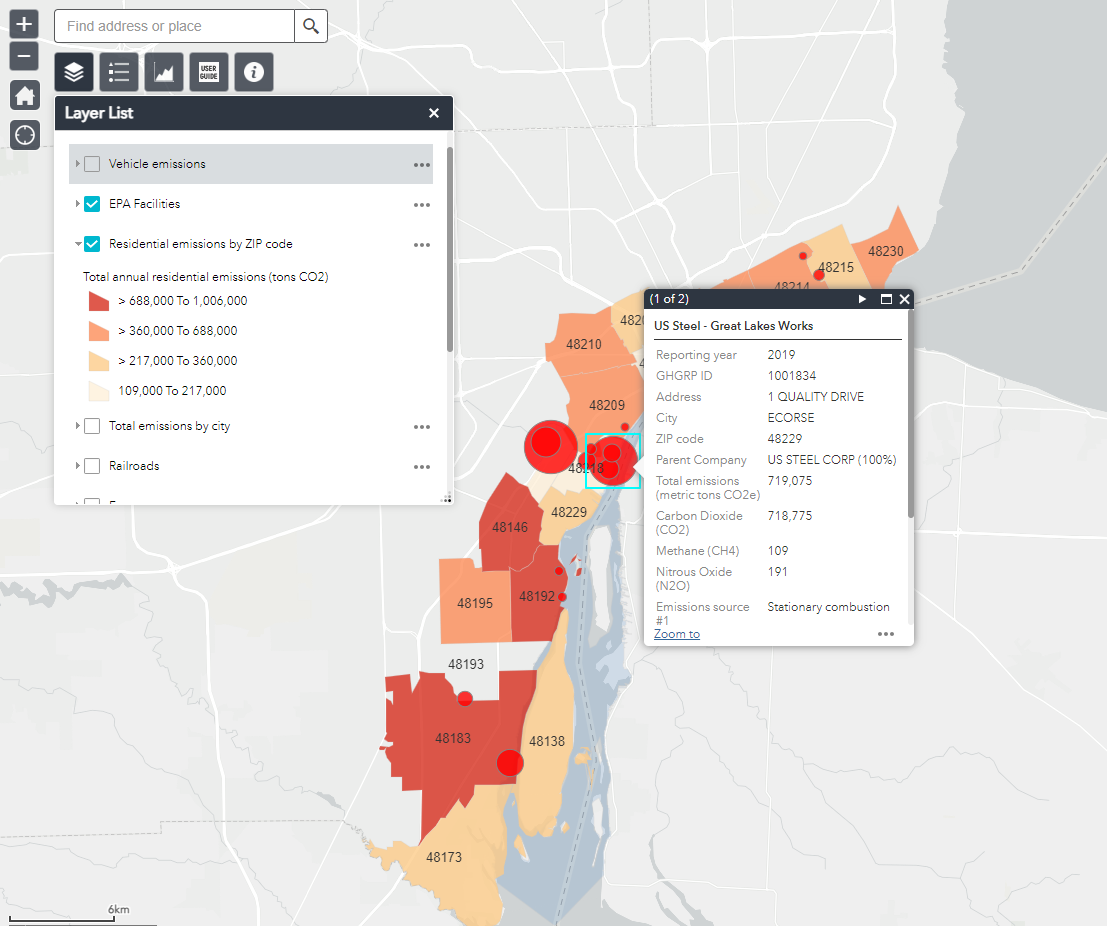
Task: Open the info about widget
Action: pos(254,72)
